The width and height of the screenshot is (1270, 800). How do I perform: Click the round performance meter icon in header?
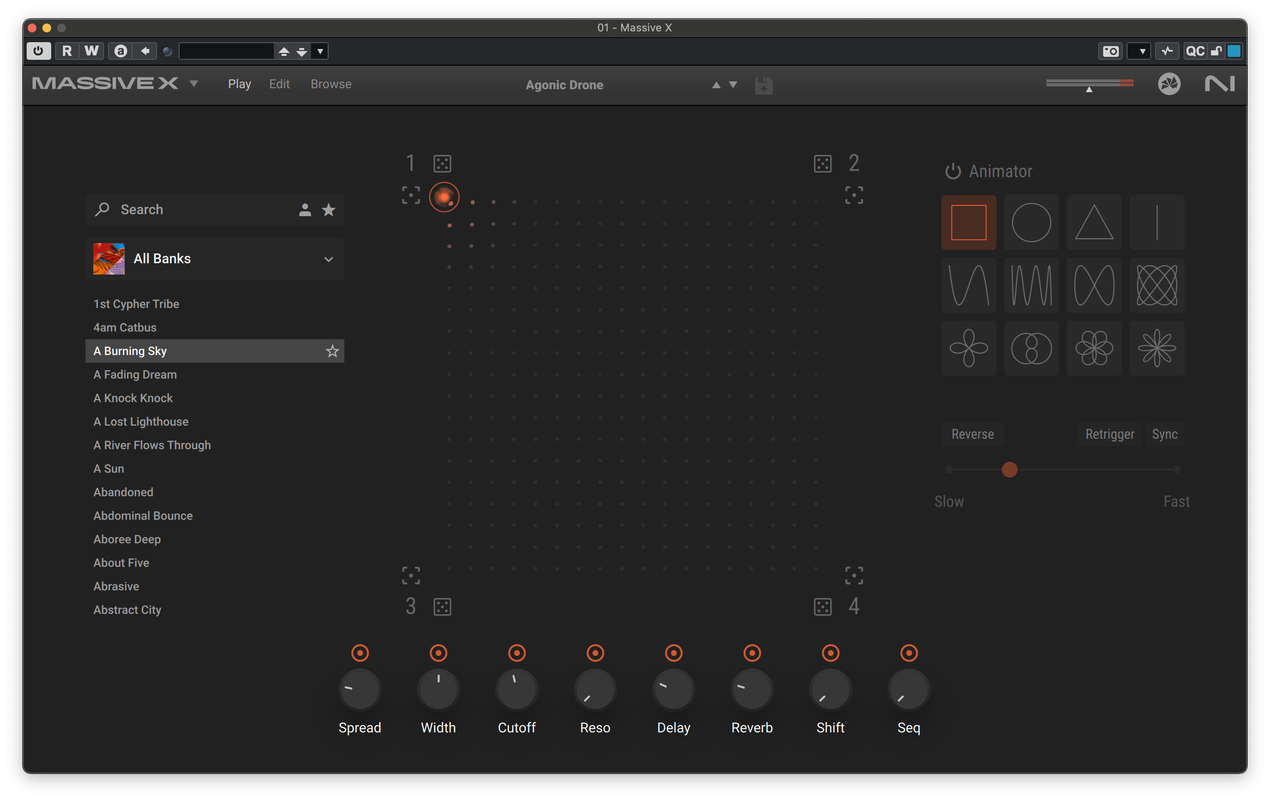[1169, 84]
